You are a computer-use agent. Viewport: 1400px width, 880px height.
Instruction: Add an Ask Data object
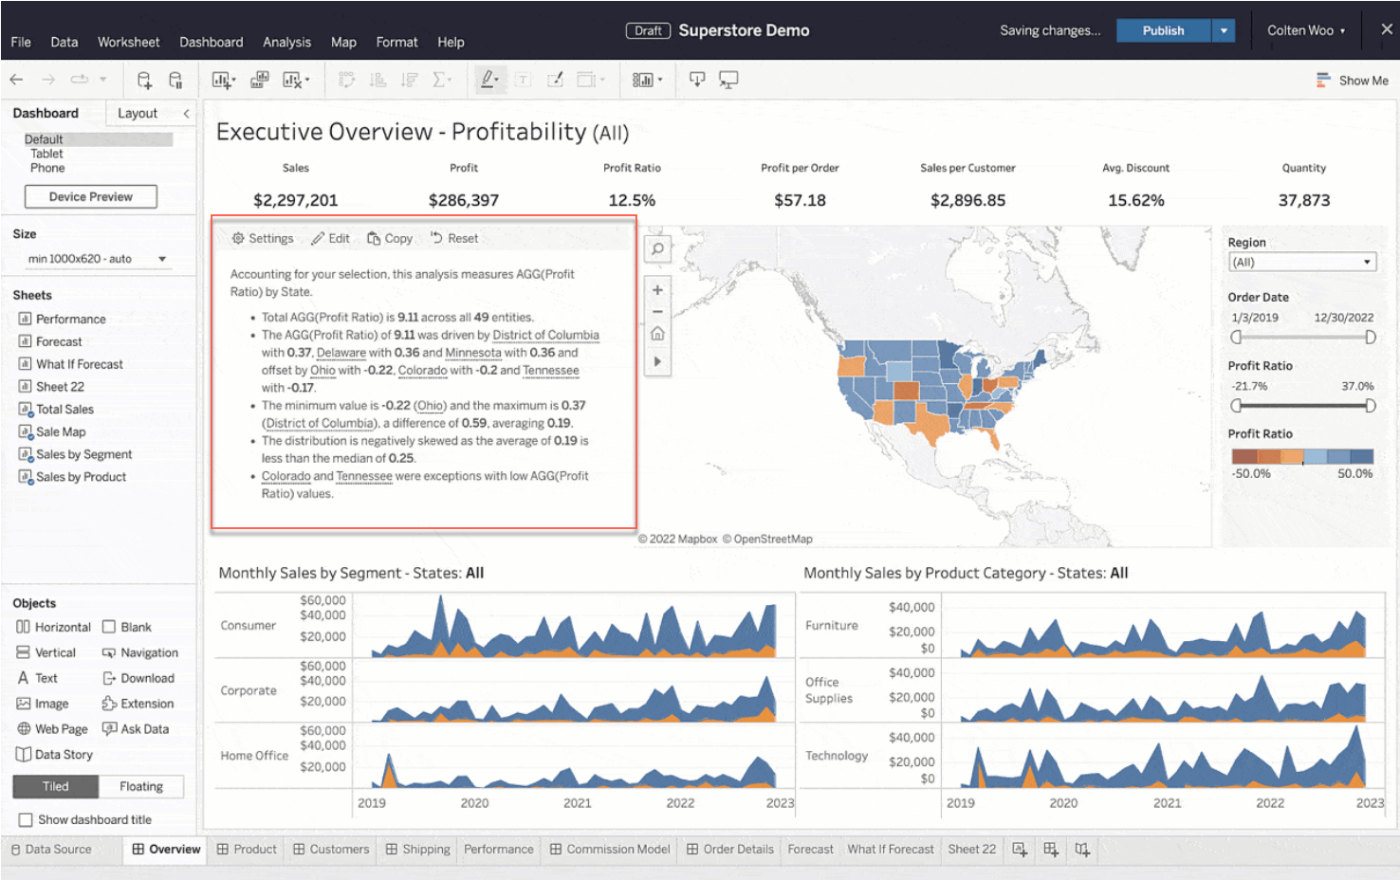click(135, 729)
